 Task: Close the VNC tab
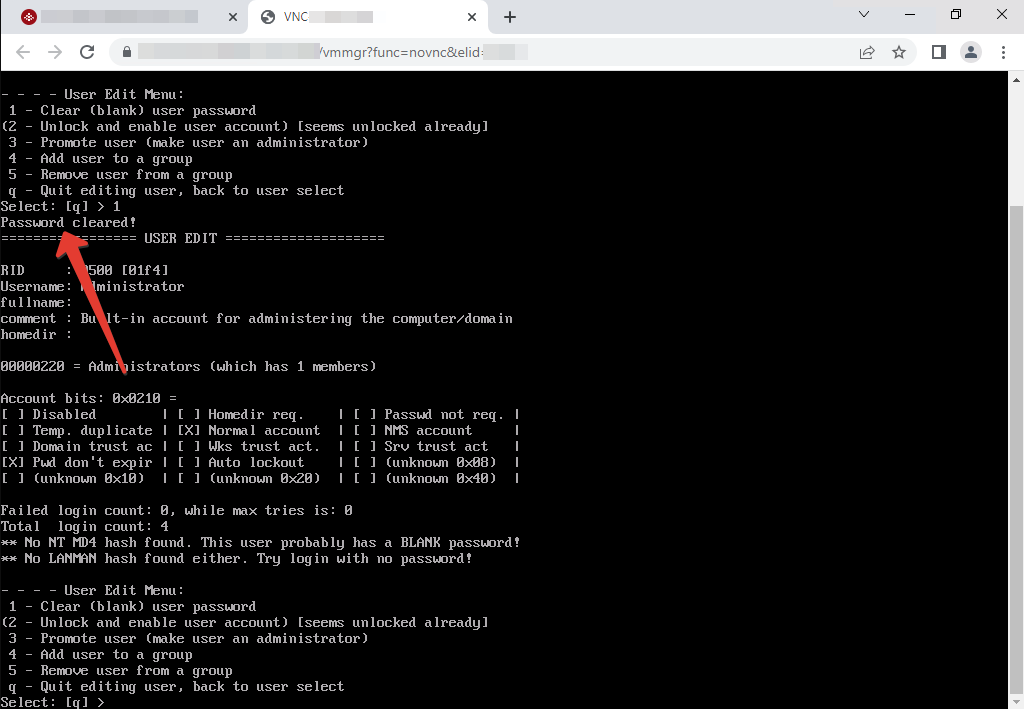point(471,16)
